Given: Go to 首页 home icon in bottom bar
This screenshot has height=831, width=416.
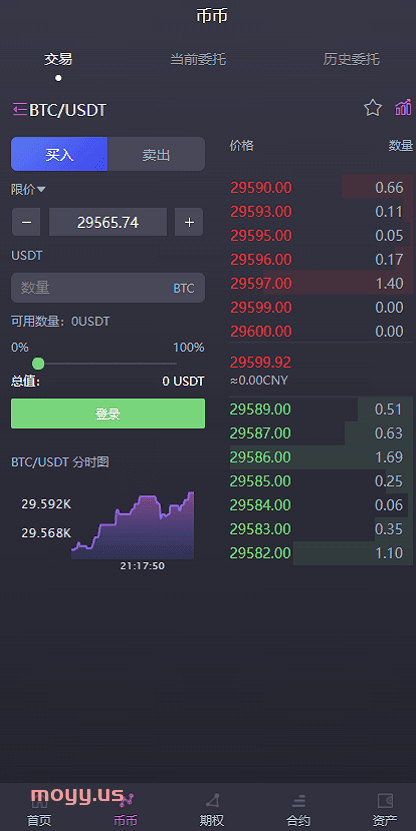Looking at the screenshot, I should [39, 801].
